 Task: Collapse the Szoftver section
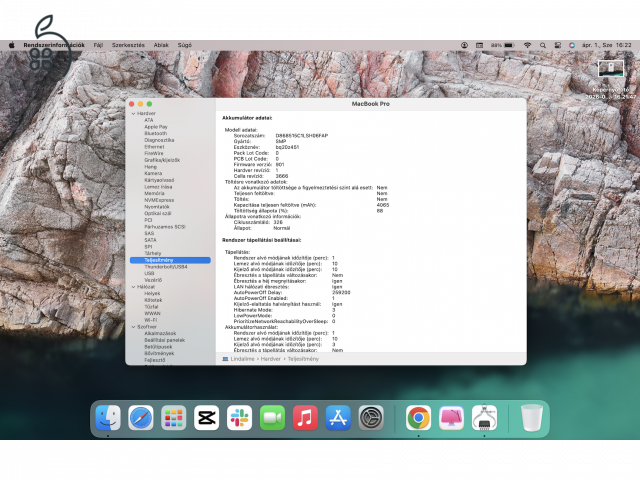(x=133, y=327)
